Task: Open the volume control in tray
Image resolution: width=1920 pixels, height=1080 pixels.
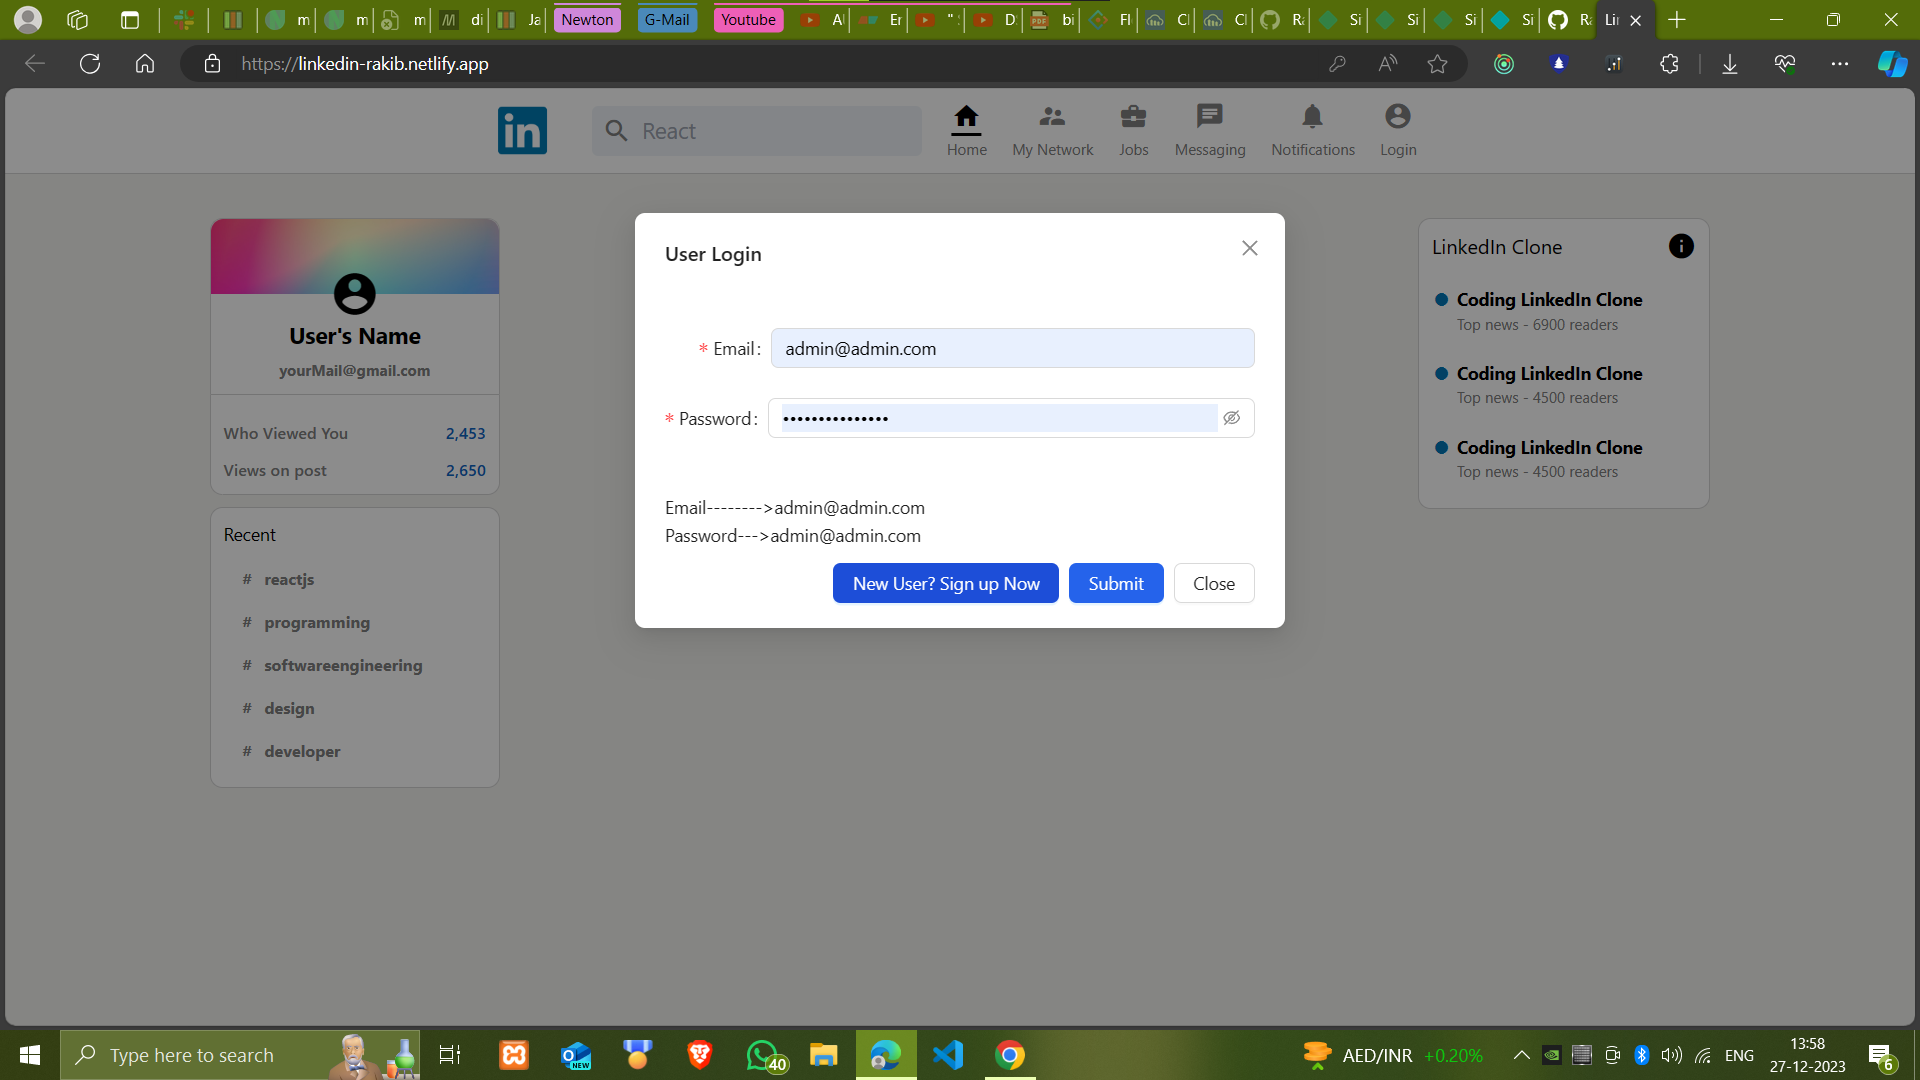Action: [1671, 1055]
